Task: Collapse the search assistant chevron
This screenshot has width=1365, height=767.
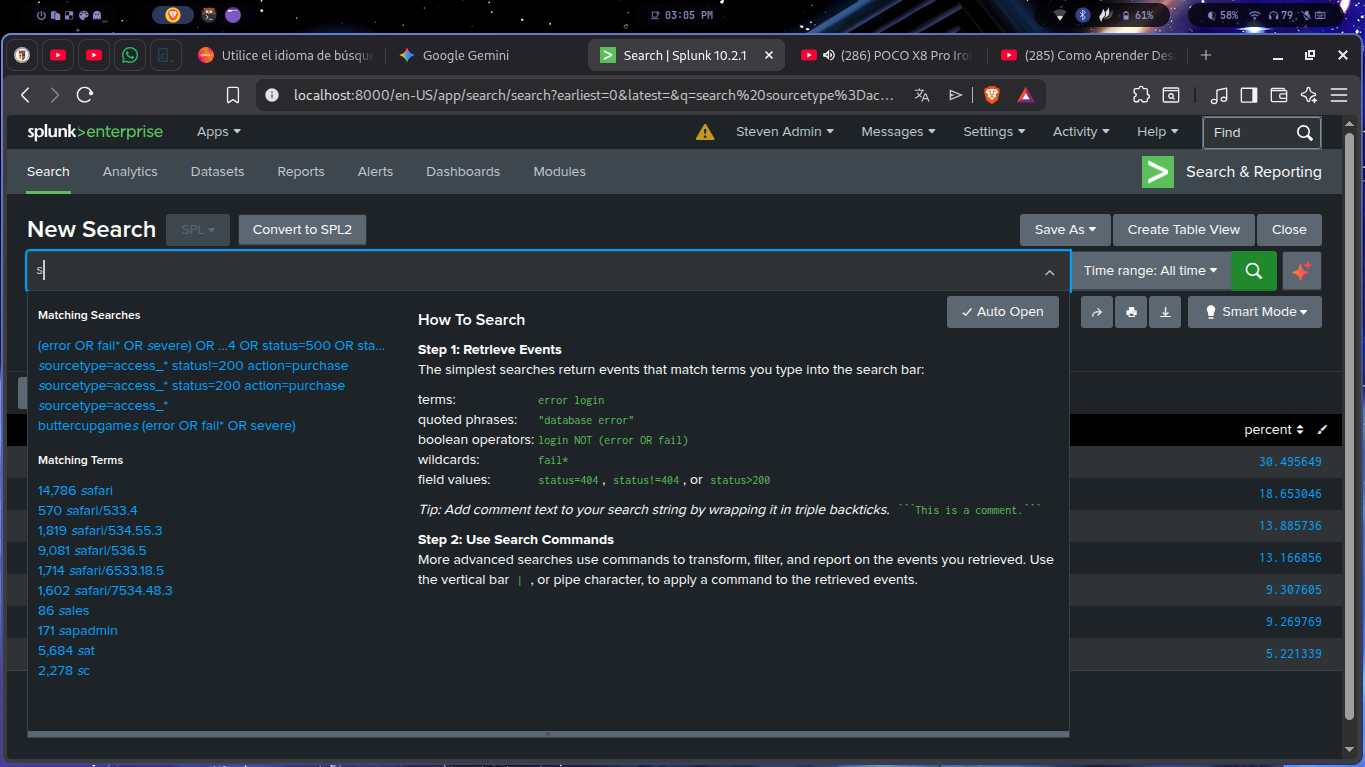Action: [x=1049, y=272]
